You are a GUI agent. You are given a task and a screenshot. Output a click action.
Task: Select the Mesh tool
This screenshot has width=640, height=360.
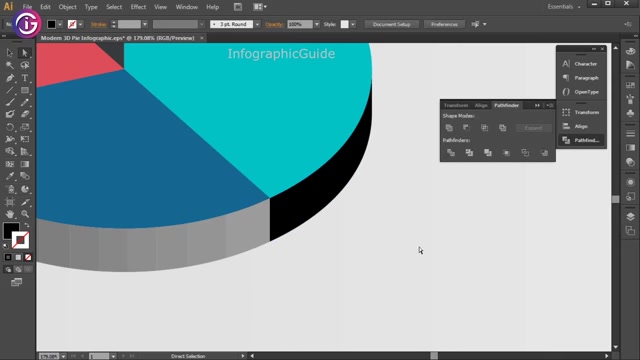9,164
